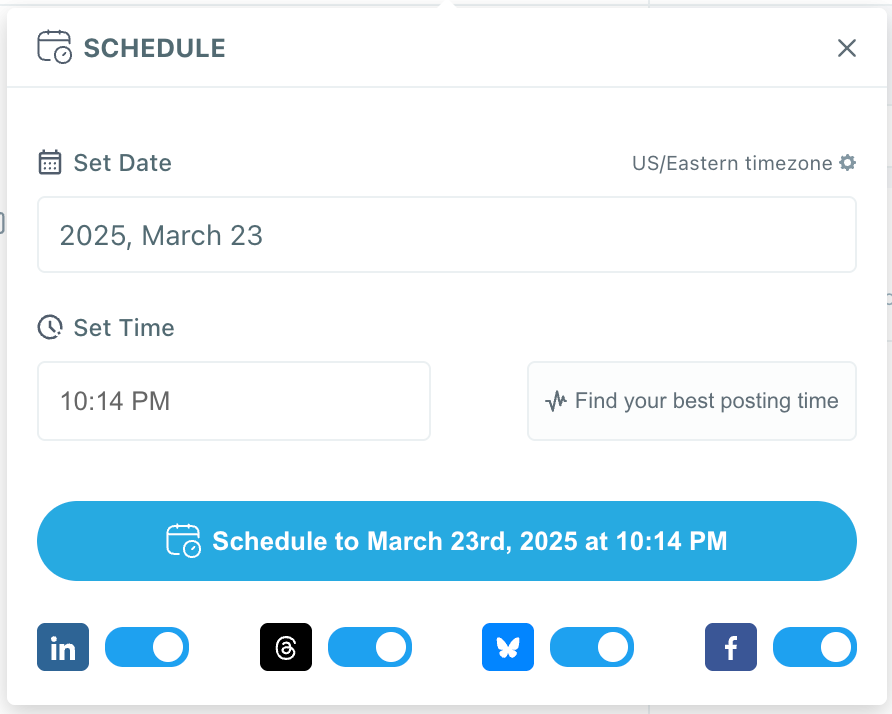Open the time field showing 10:14 PM
Screen dimensions: 892x714
click(233, 400)
